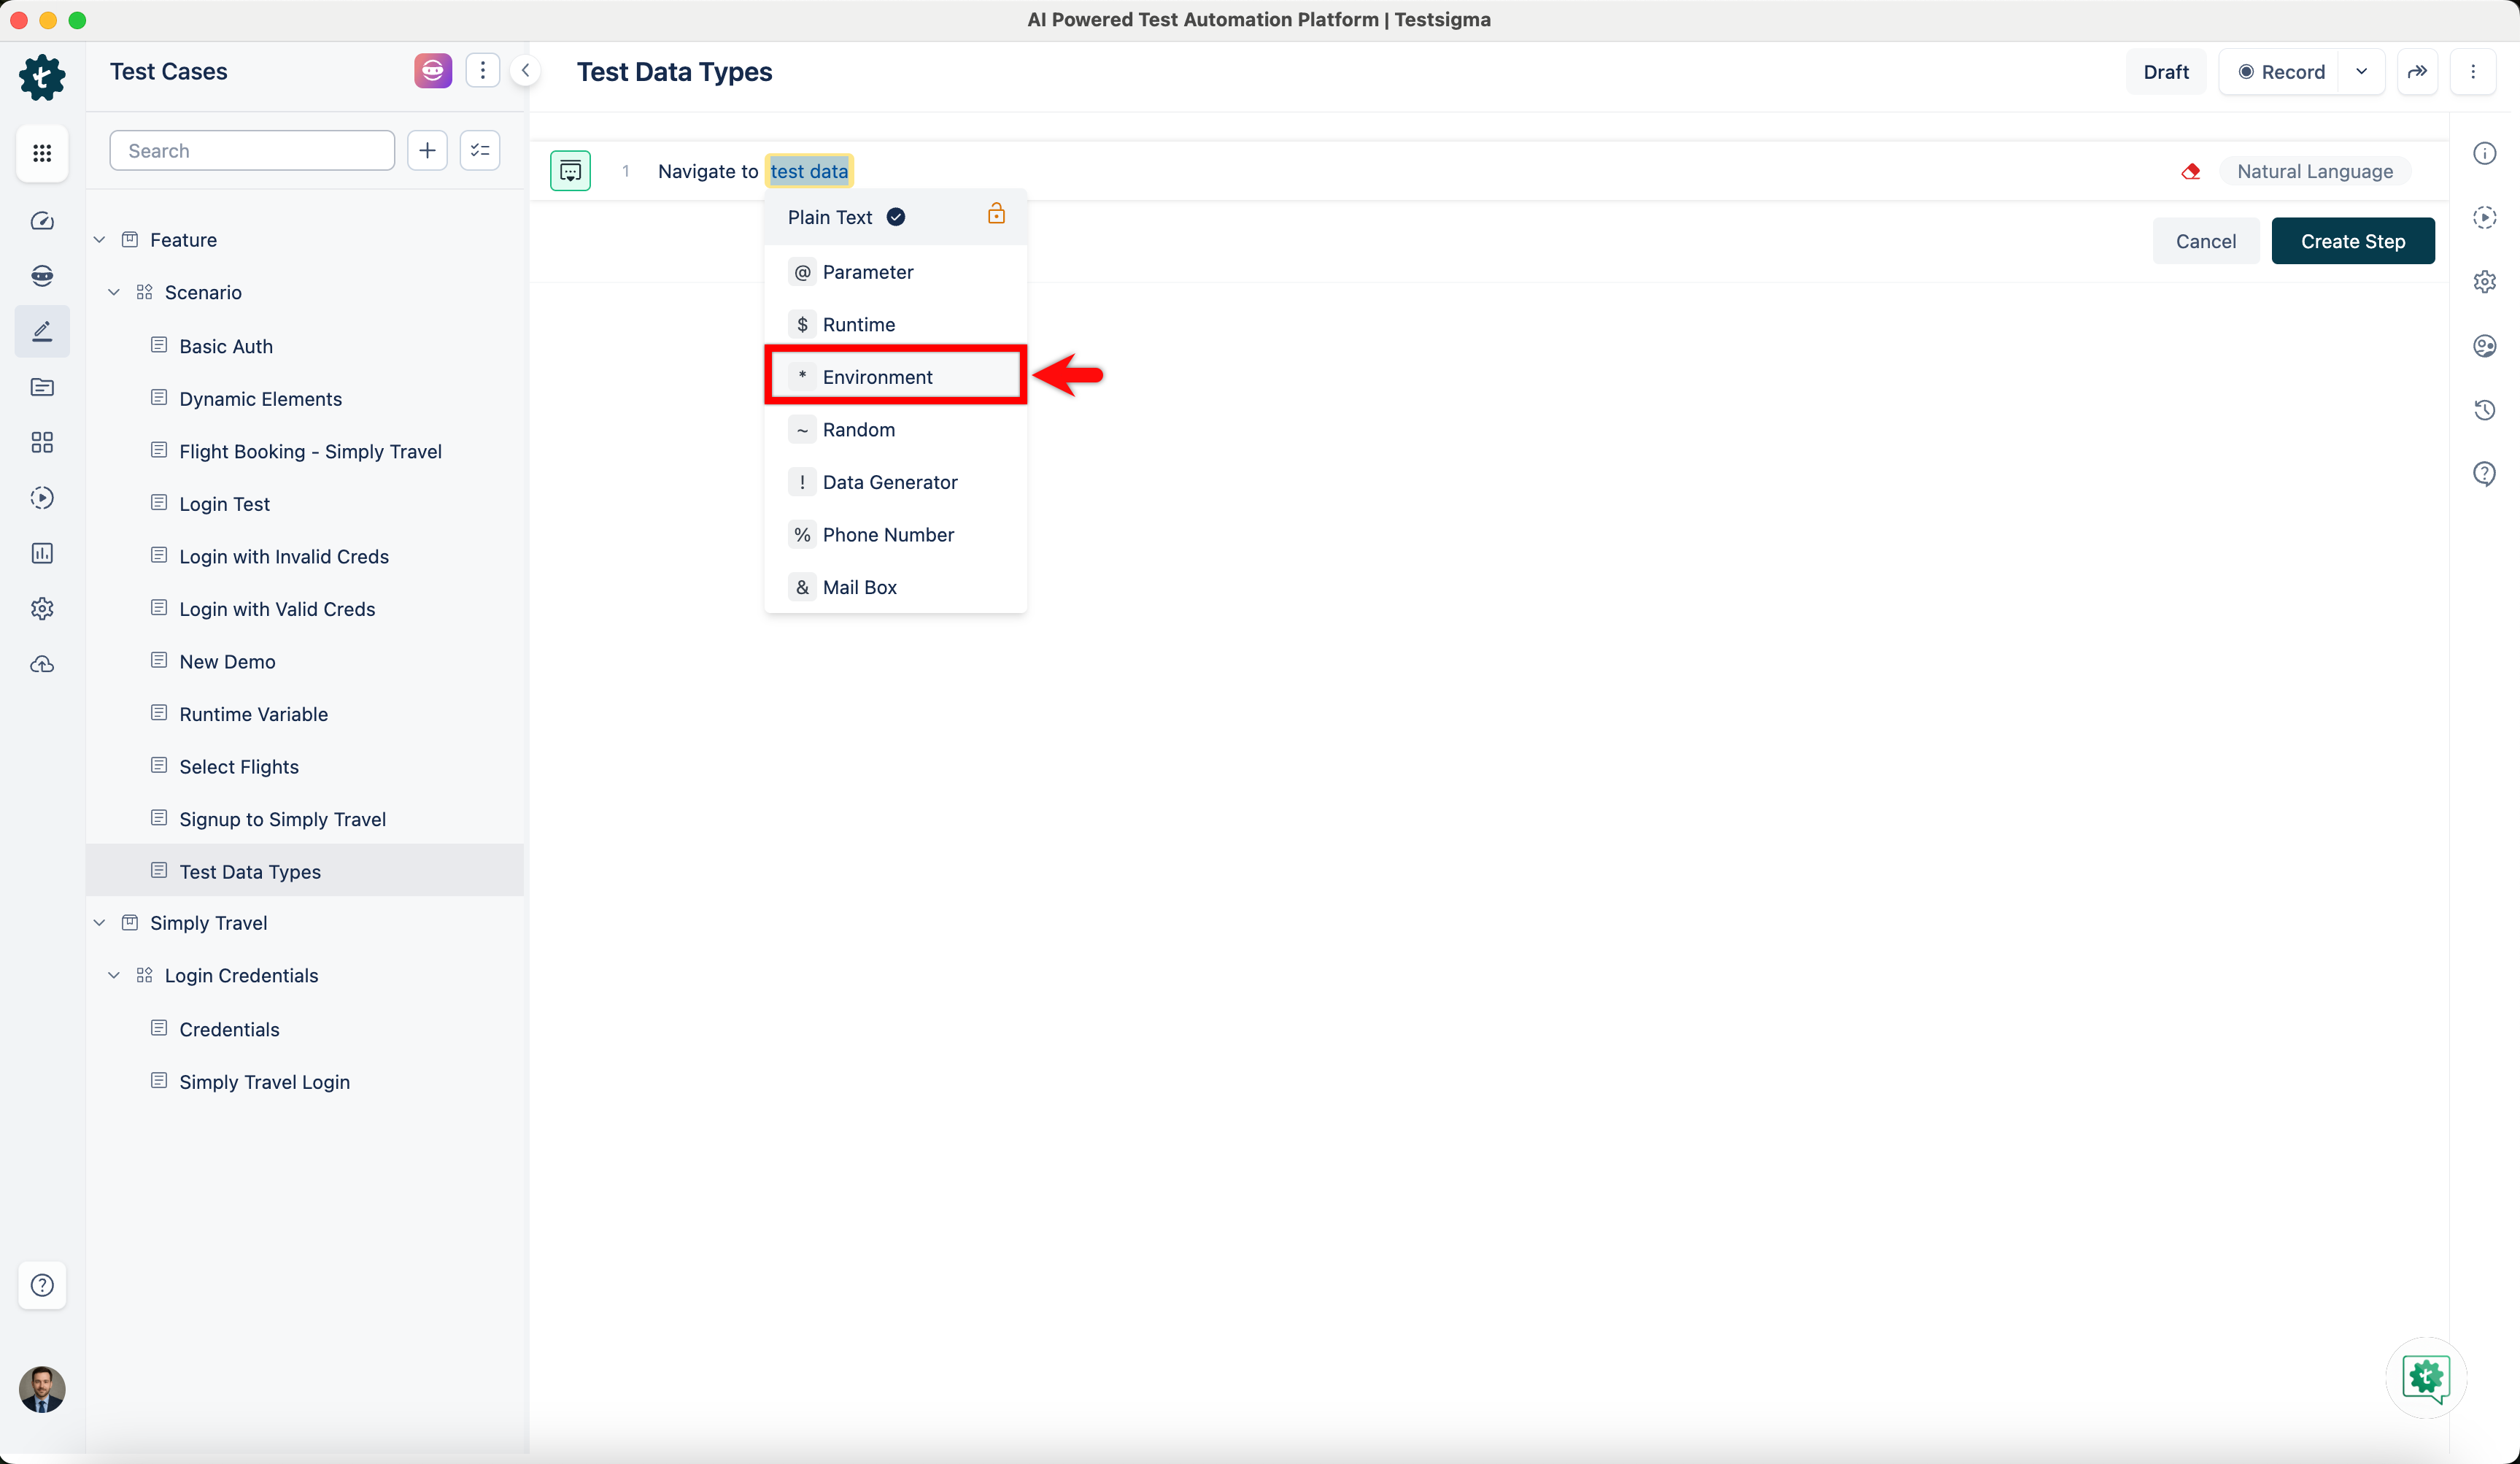The image size is (2520, 1464).
Task: Open the Record dropdown arrow
Action: pyautogui.click(x=2361, y=71)
